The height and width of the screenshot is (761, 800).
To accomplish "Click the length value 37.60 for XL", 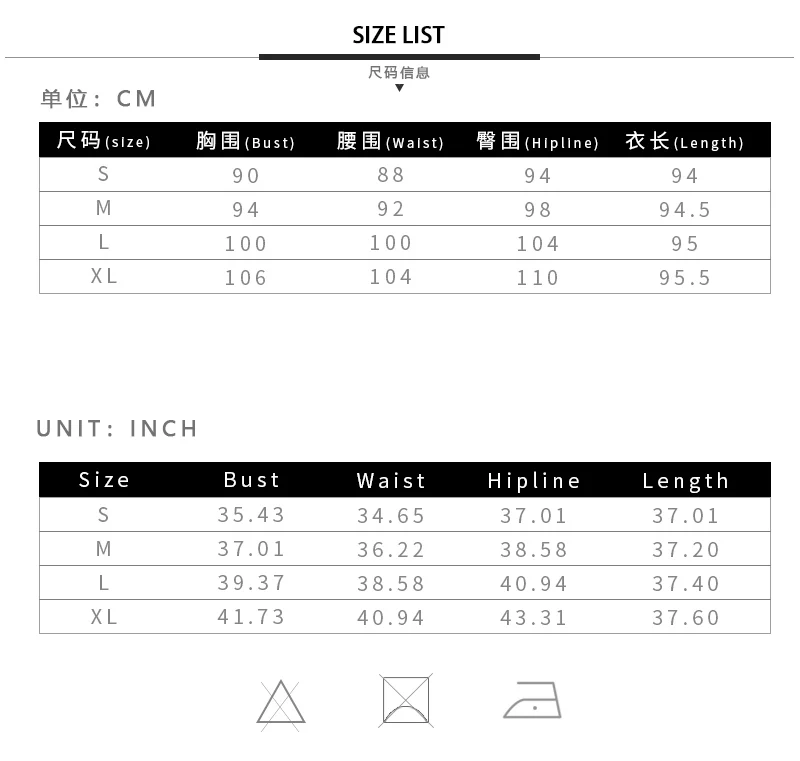I will pyautogui.click(x=686, y=618).
